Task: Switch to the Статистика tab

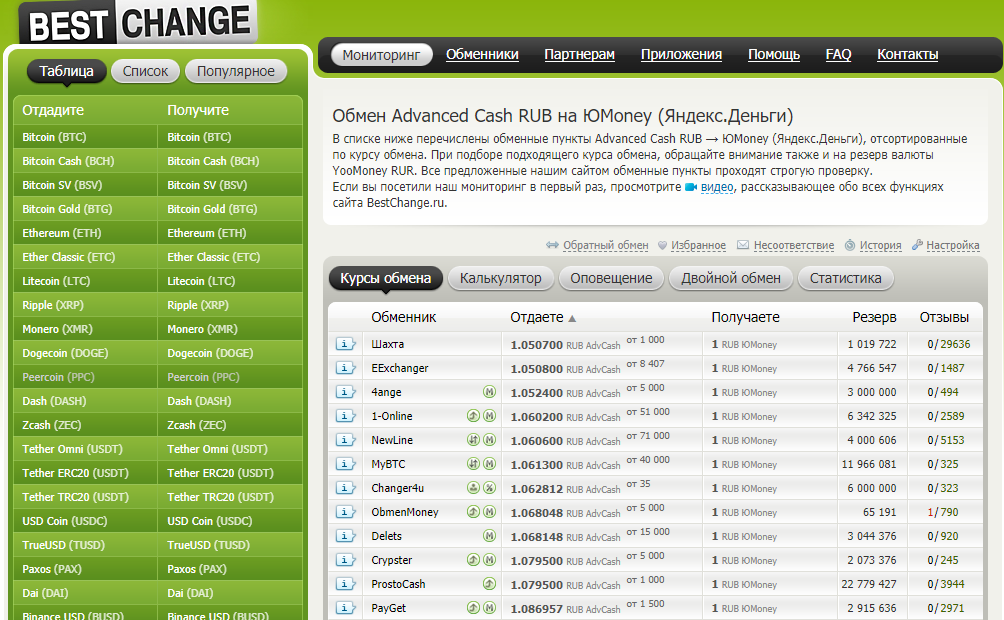Action: coord(845,279)
